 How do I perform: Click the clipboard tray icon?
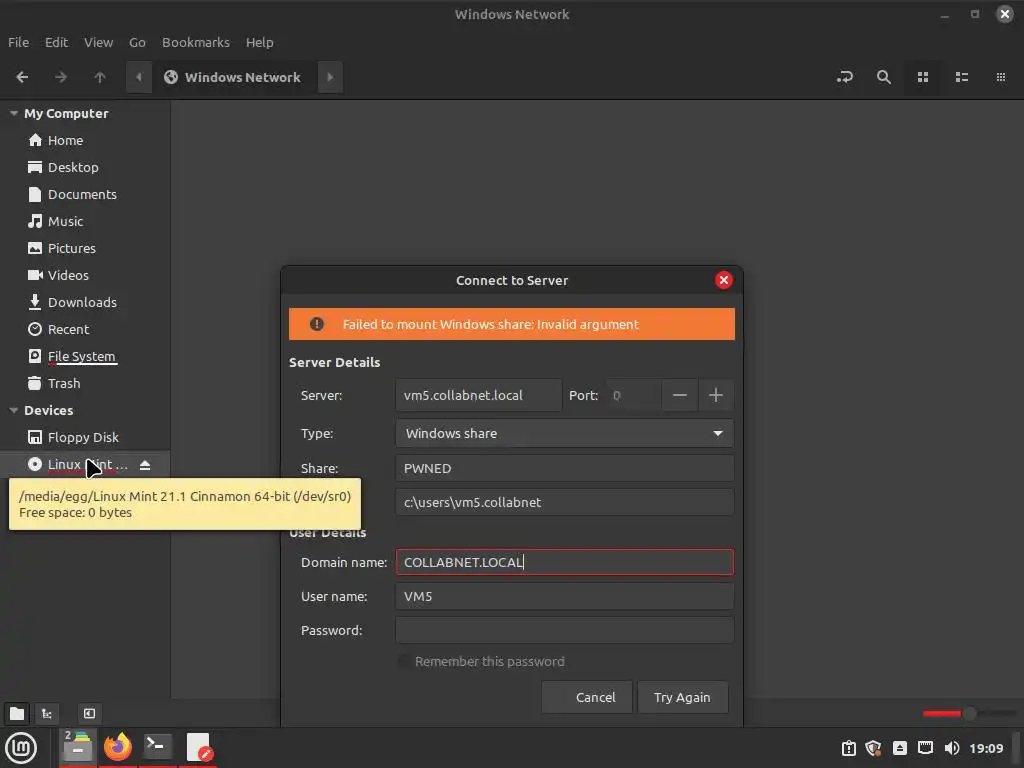848,748
